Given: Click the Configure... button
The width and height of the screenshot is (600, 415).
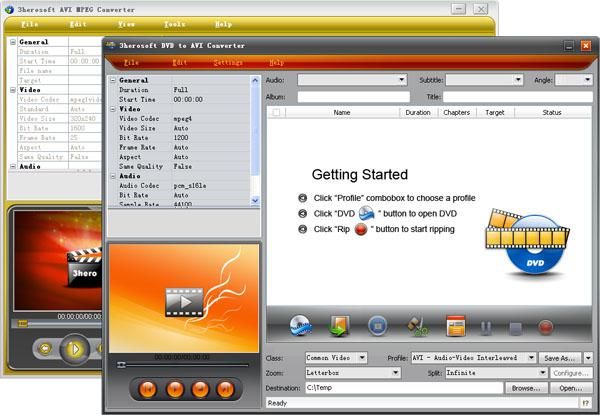Looking at the screenshot, I should click(x=571, y=373).
